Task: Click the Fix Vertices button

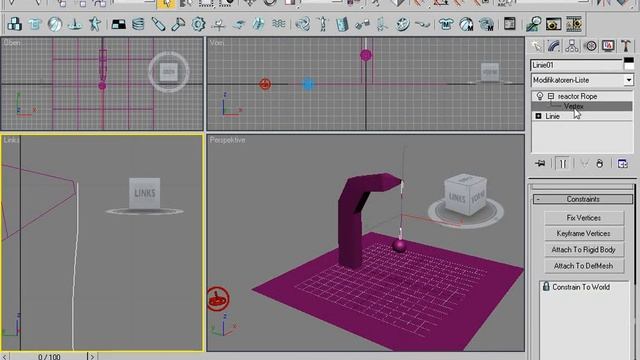Action: pos(584,218)
